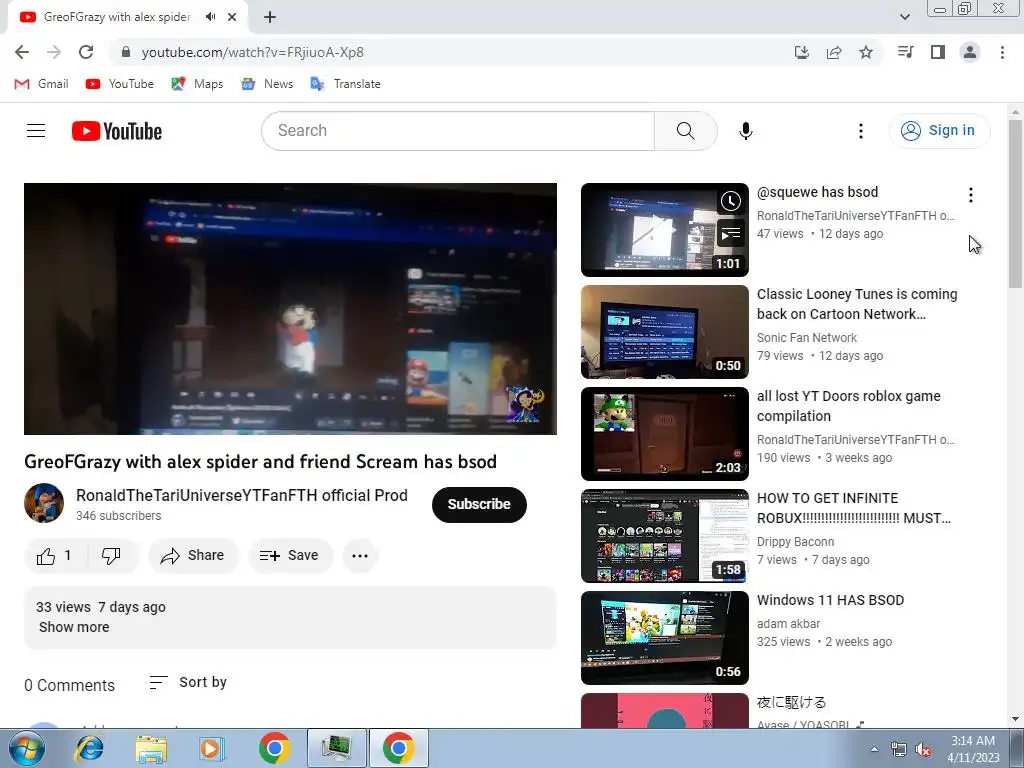Open the YouTube bookmark
Screen dimensions: 1024x768
pyautogui.click(x=120, y=84)
